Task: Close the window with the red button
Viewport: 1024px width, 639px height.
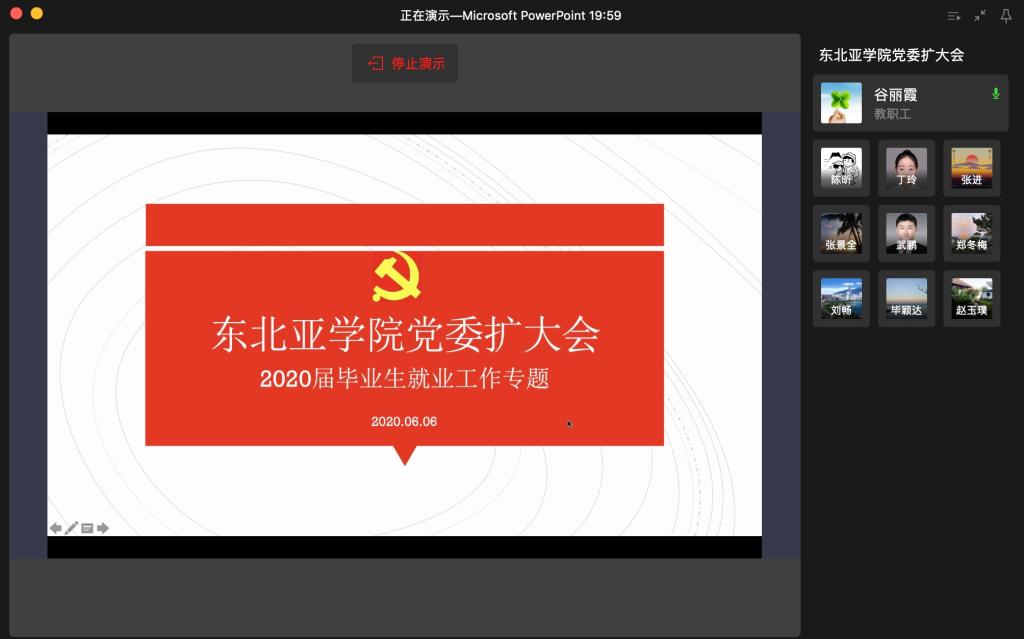Action: 16,13
